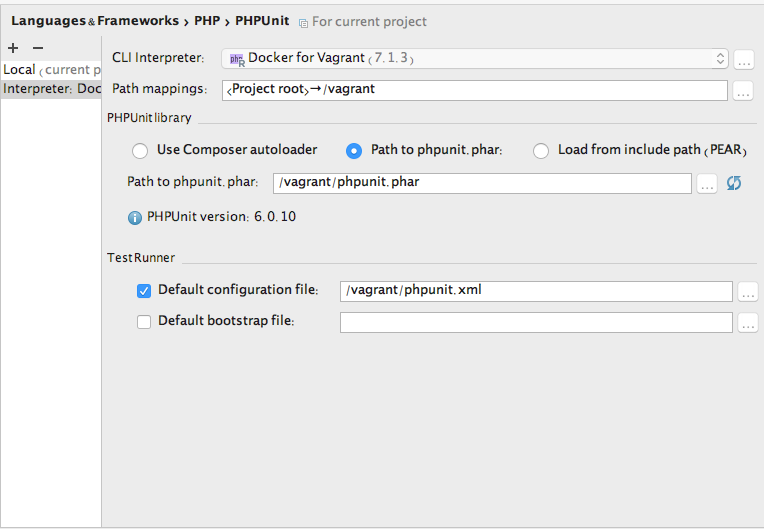This screenshot has width=764, height=529.
Task: Refresh PHPUnit version with reload icon
Action: (734, 183)
